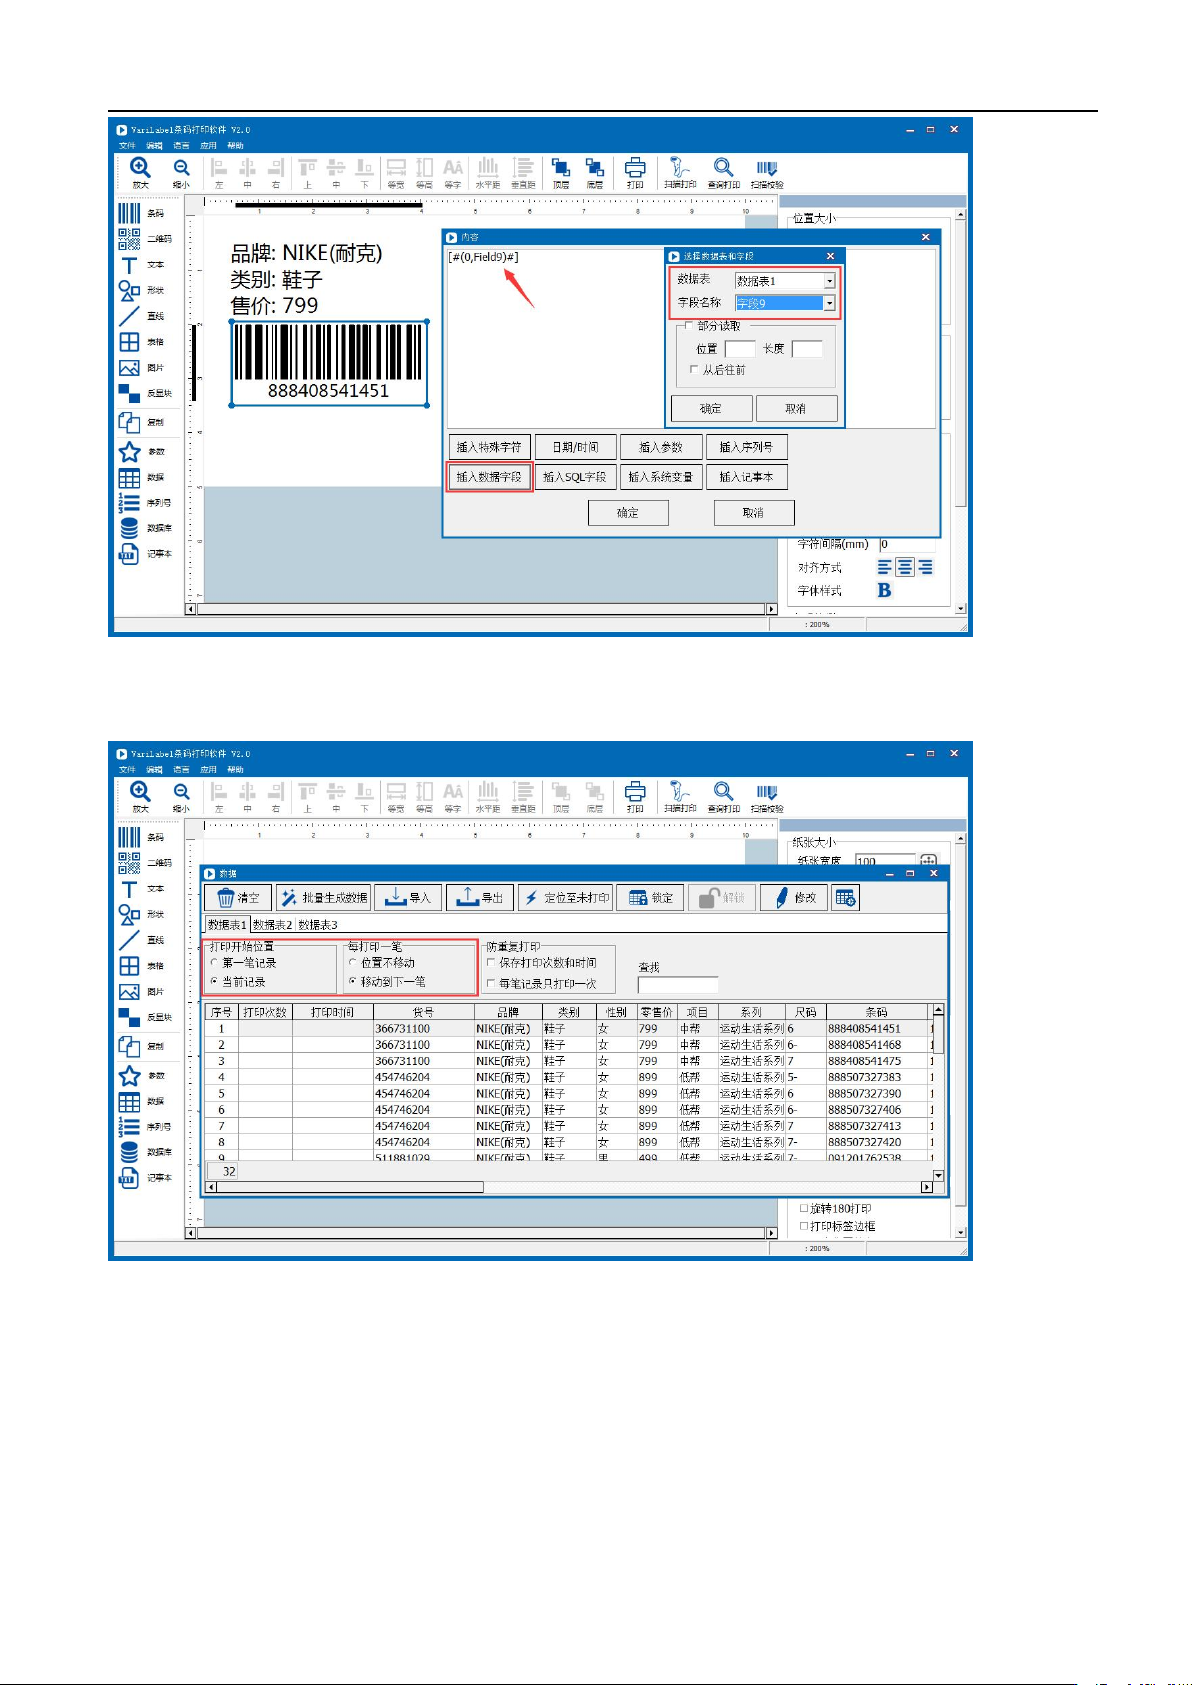Screen dimensions: 1192x1685
Task: Click horizontal scrollbar of the 数据 dialog table
Action: tap(568, 1187)
